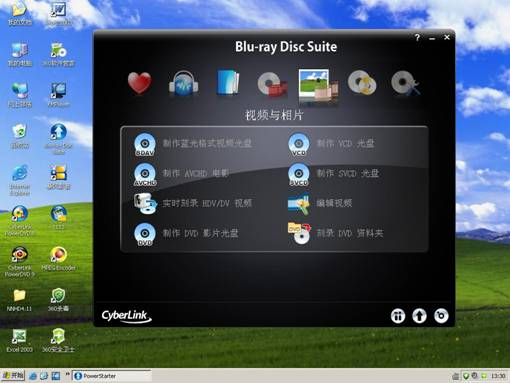Screen dimensions: 510x383
Task: Select the PowerStarter taskbar button
Action: pos(112,376)
